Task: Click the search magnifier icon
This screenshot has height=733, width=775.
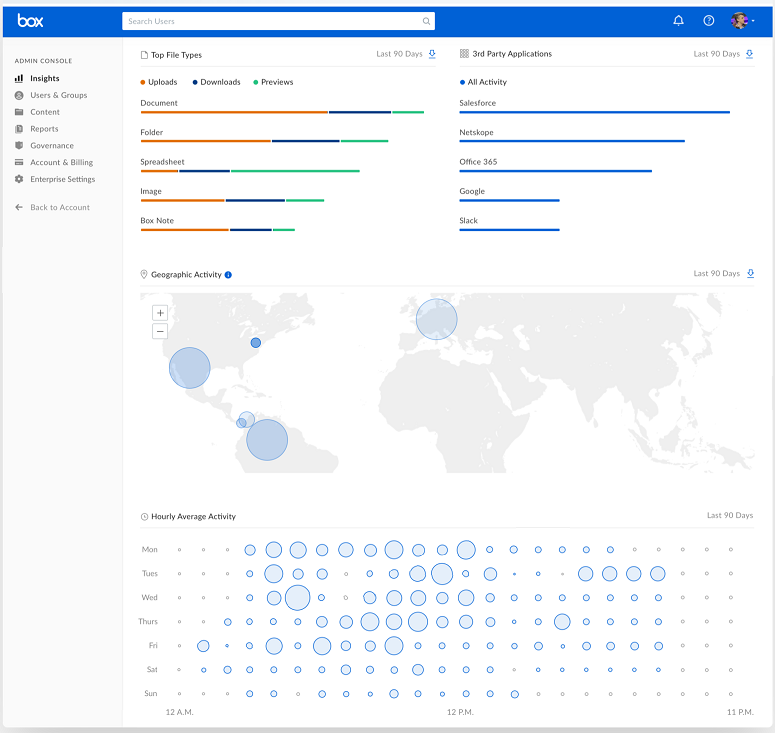Action: tap(426, 21)
